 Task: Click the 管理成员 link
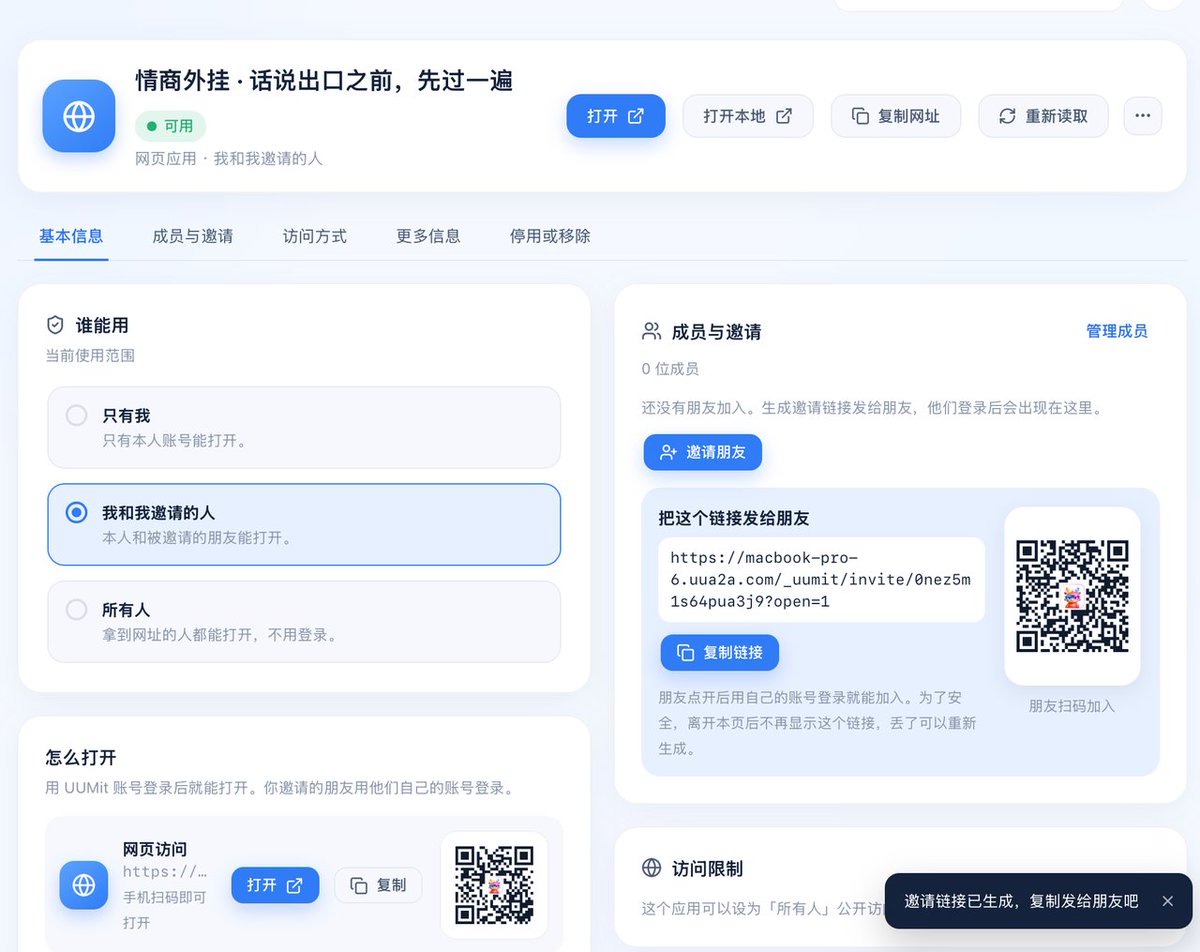click(x=1117, y=331)
